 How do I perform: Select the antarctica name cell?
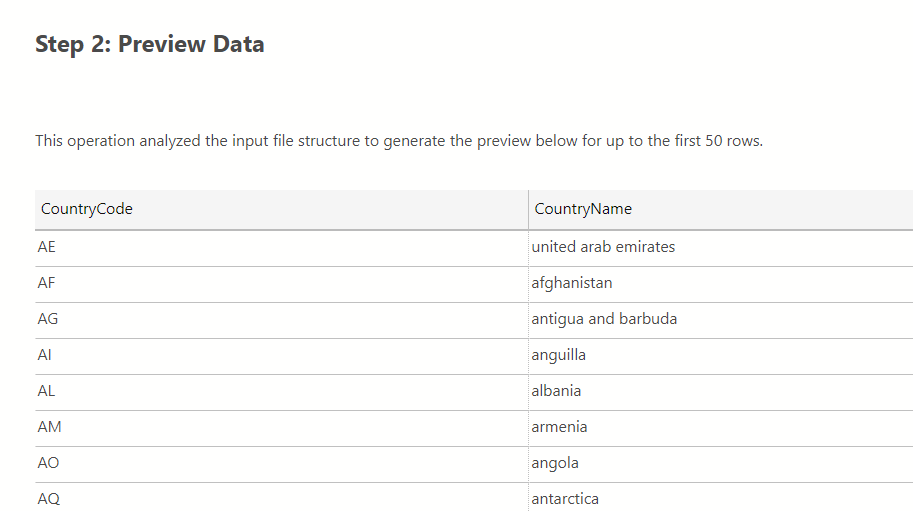tap(565, 498)
